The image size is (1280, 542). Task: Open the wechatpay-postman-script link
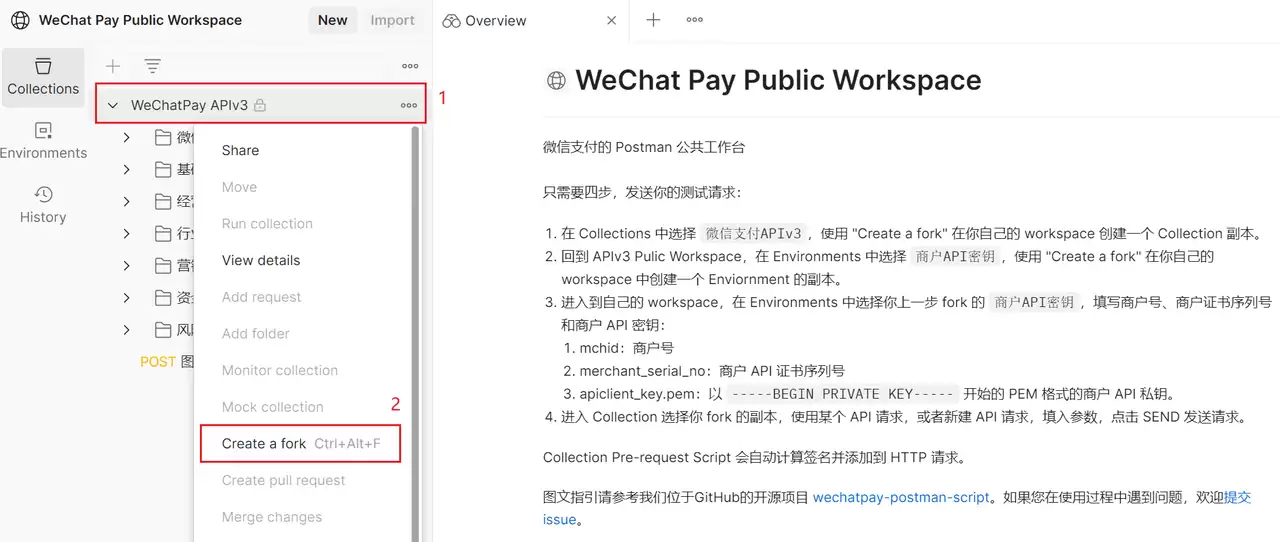901,497
